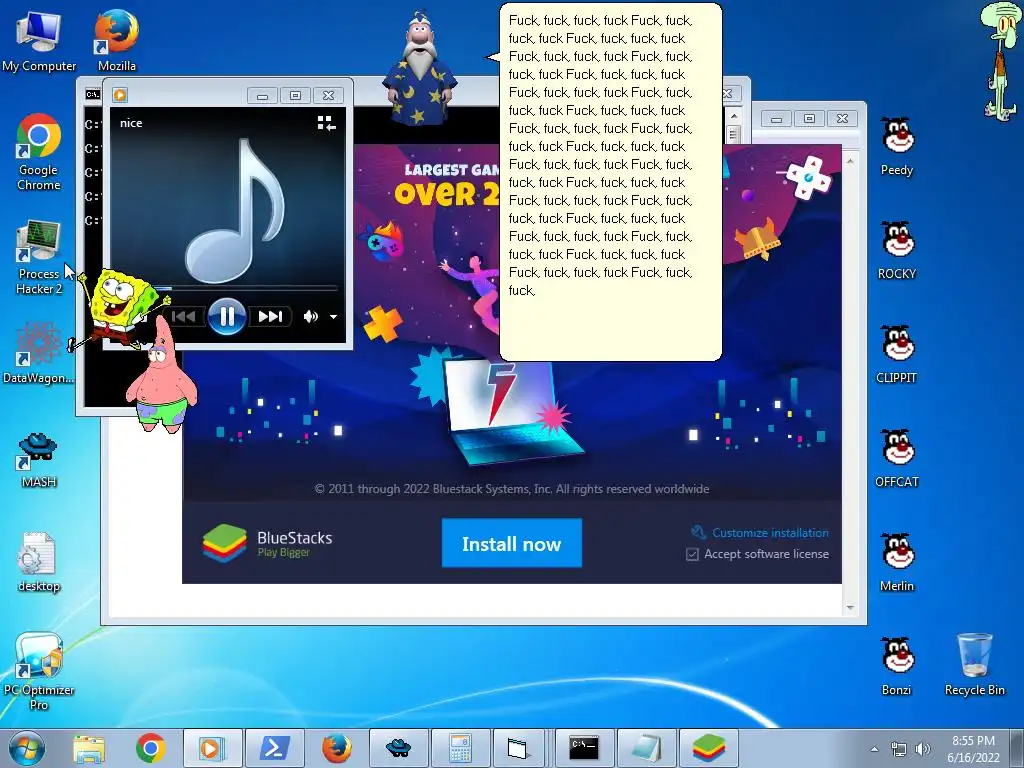Open MASH desktop shortcut
Image resolution: width=1024 pixels, height=768 pixels.
coord(39,460)
